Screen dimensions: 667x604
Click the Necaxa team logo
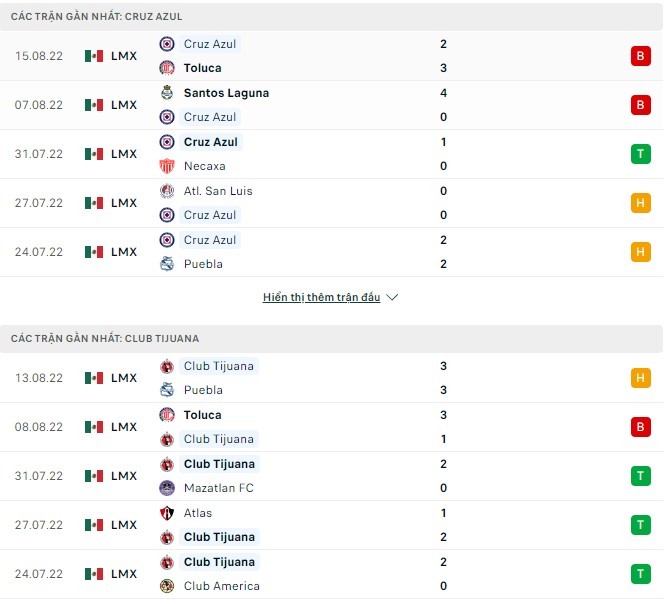tap(167, 166)
